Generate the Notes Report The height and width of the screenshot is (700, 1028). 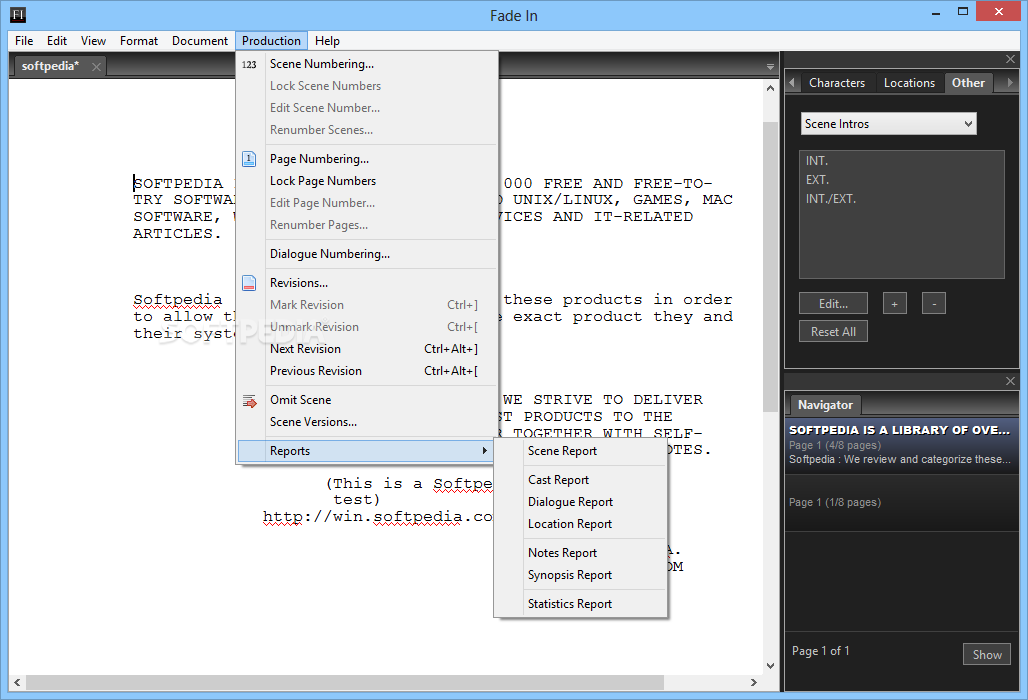581,553
